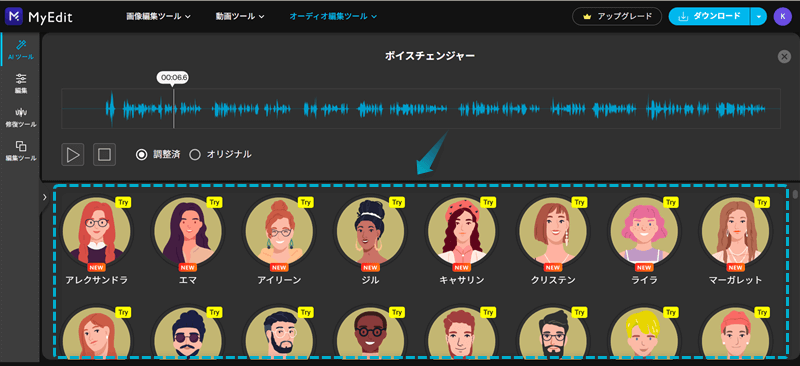The height and width of the screenshot is (366, 800).
Task: Select the ジル voice avatar
Action: pos(370,230)
